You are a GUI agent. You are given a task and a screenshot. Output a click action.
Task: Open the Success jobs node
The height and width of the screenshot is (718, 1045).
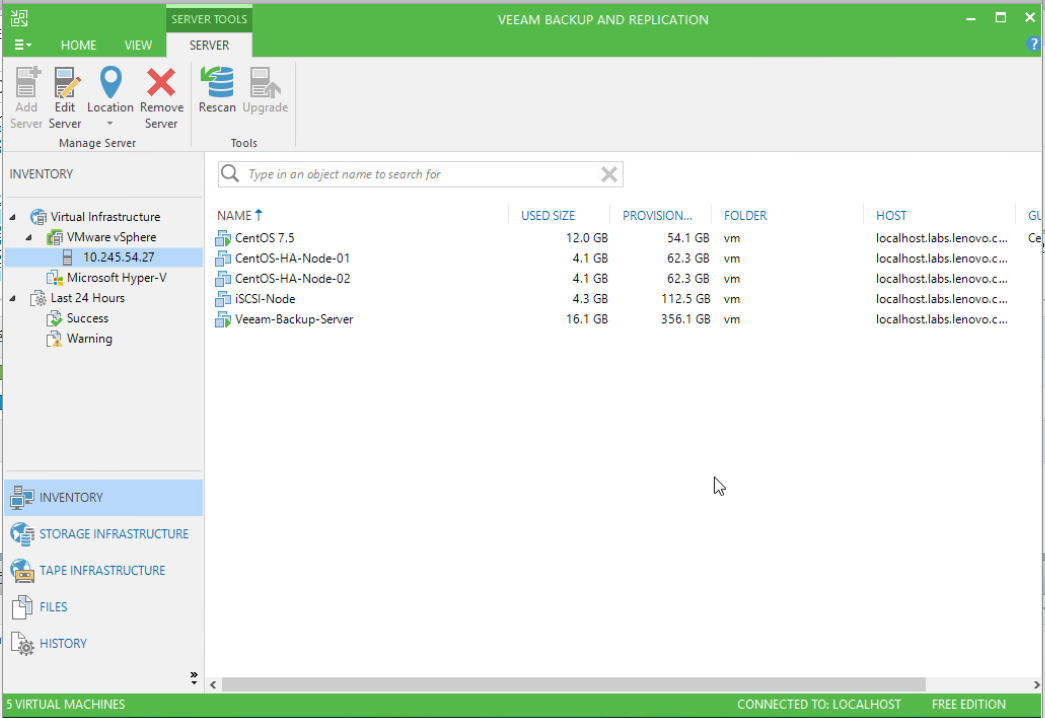(x=87, y=318)
